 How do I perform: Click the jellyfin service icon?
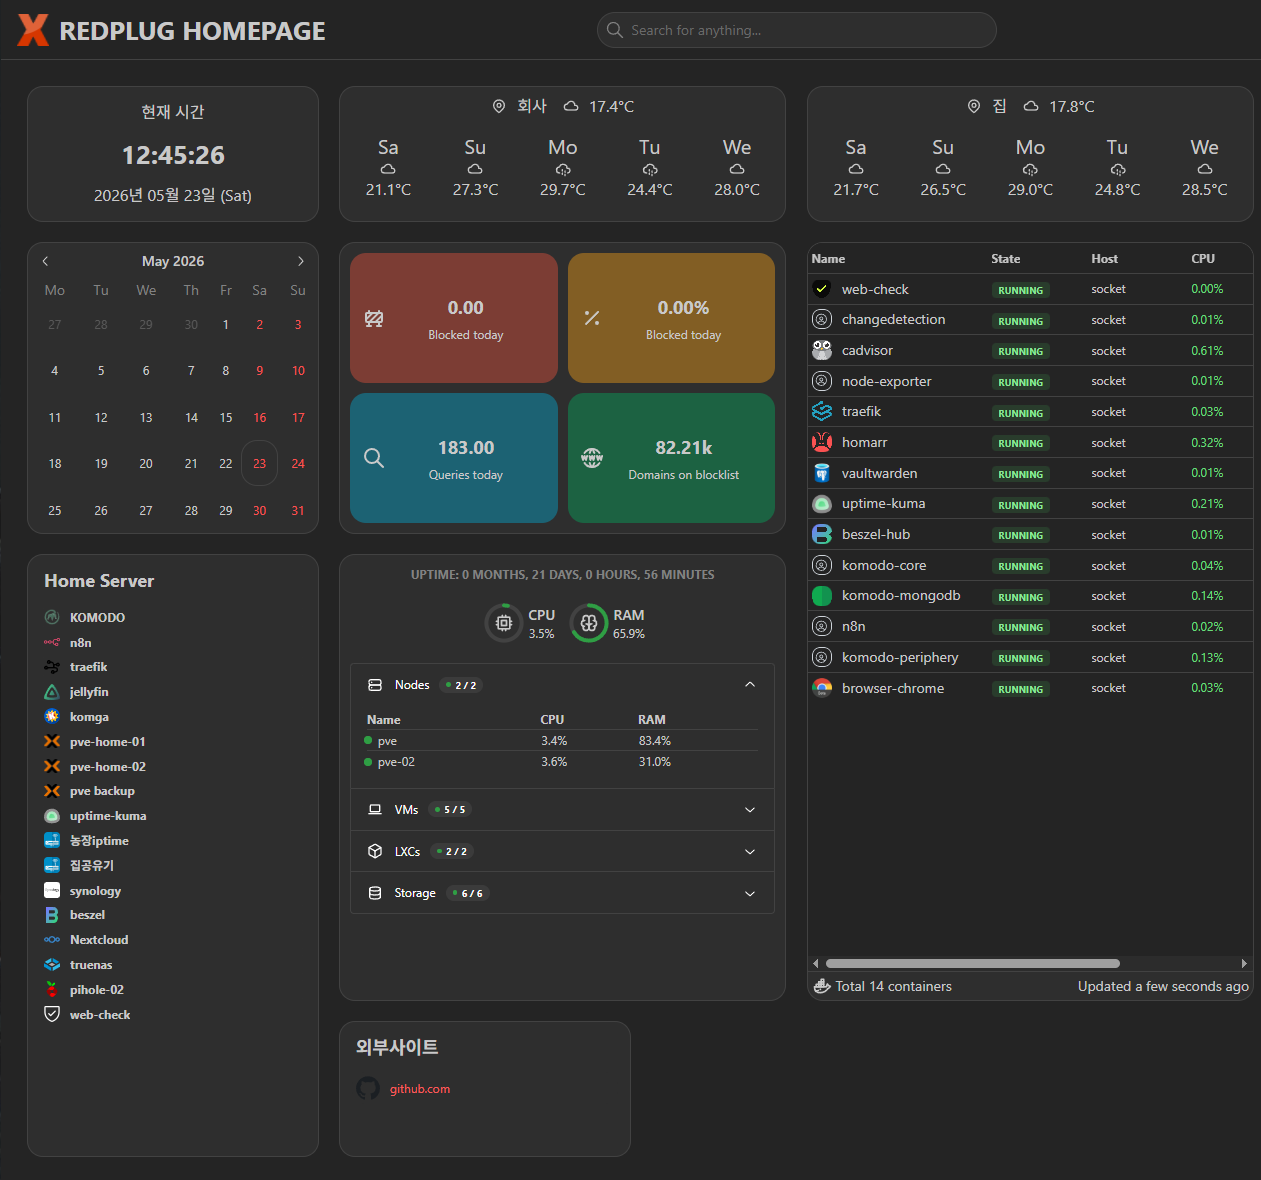click(52, 692)
